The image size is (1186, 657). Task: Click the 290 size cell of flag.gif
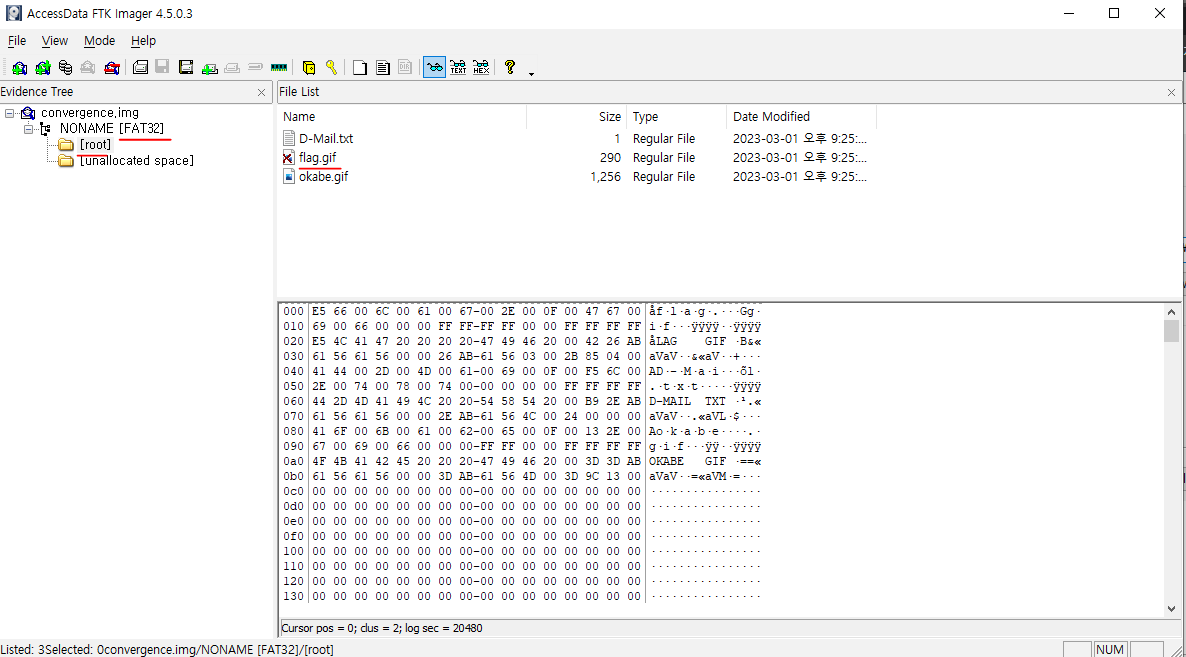(610, 157)
